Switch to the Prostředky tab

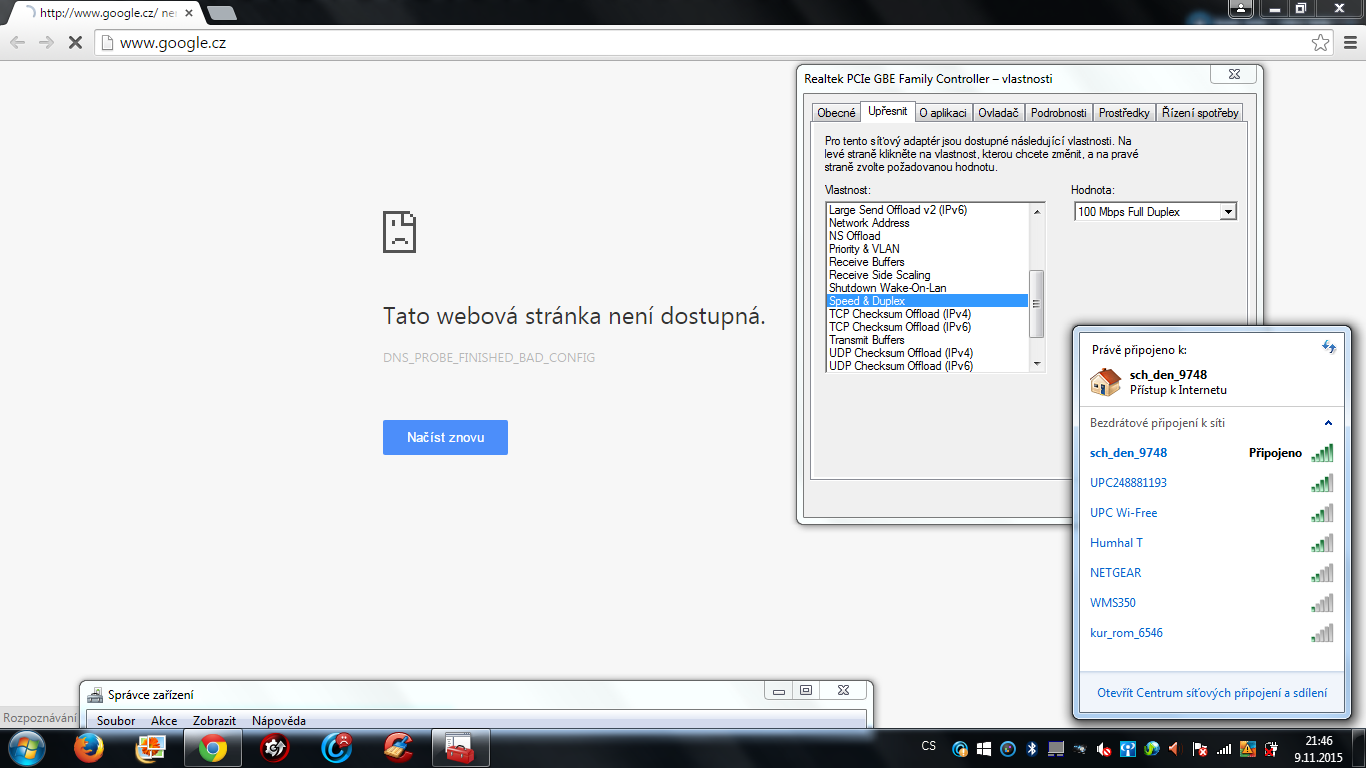pyautogui.click(x=1125, y=113)
